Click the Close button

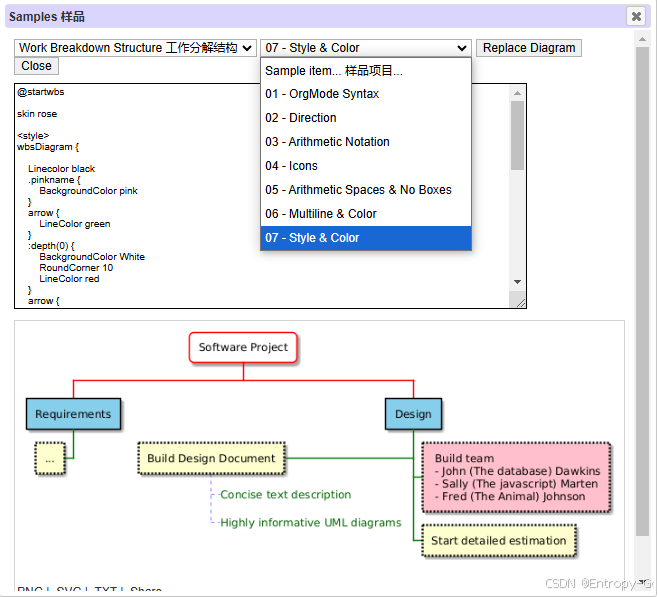(x=37, y=66)
